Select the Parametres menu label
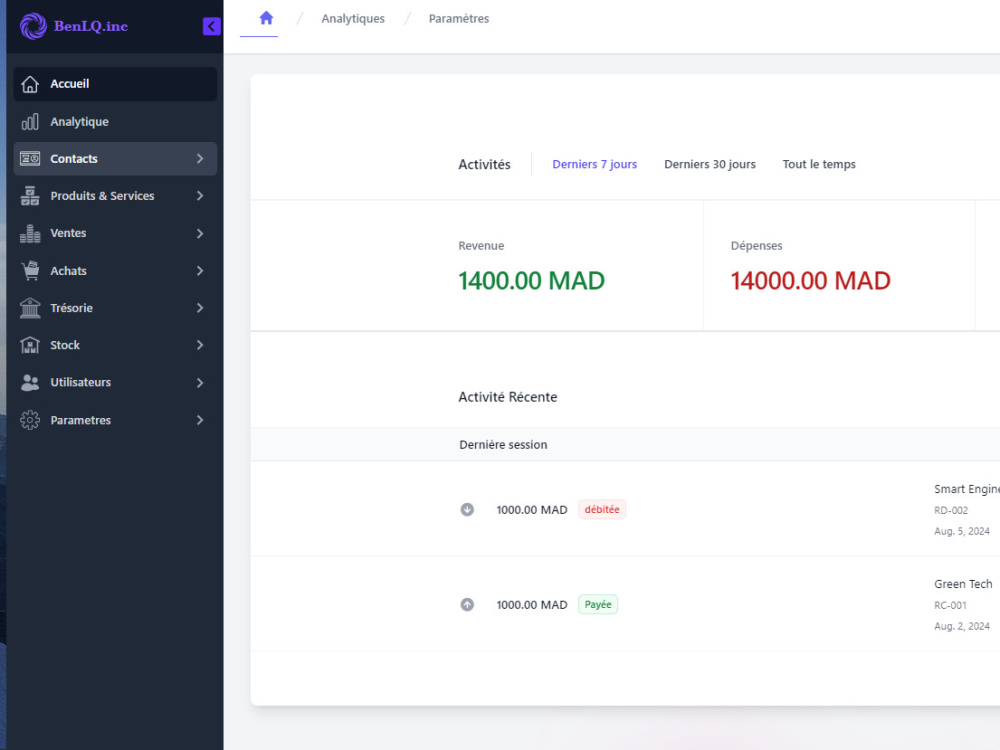This screenshot has height=750, width=1000. click(x=80, y=420)
